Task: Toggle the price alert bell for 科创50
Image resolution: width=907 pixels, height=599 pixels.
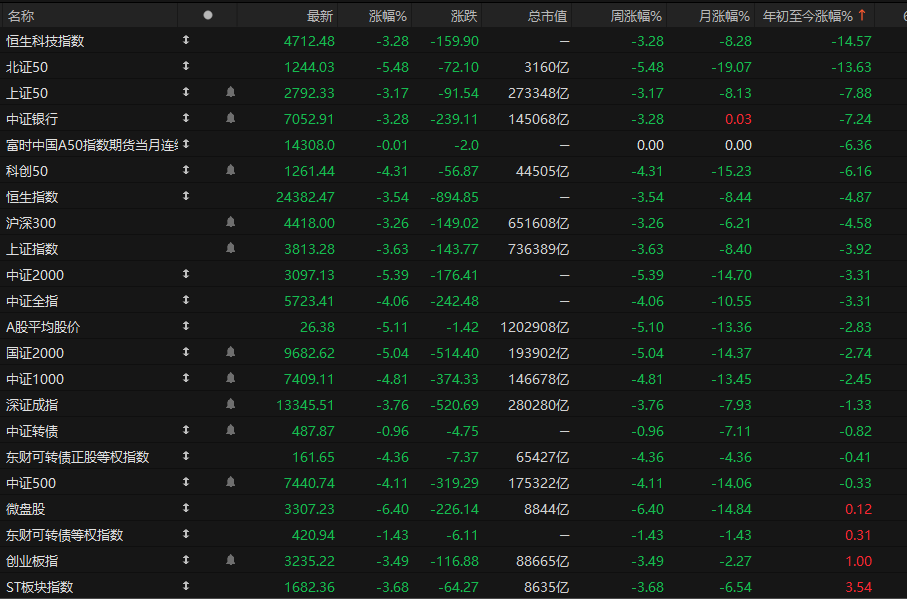Action: point(230,170)
